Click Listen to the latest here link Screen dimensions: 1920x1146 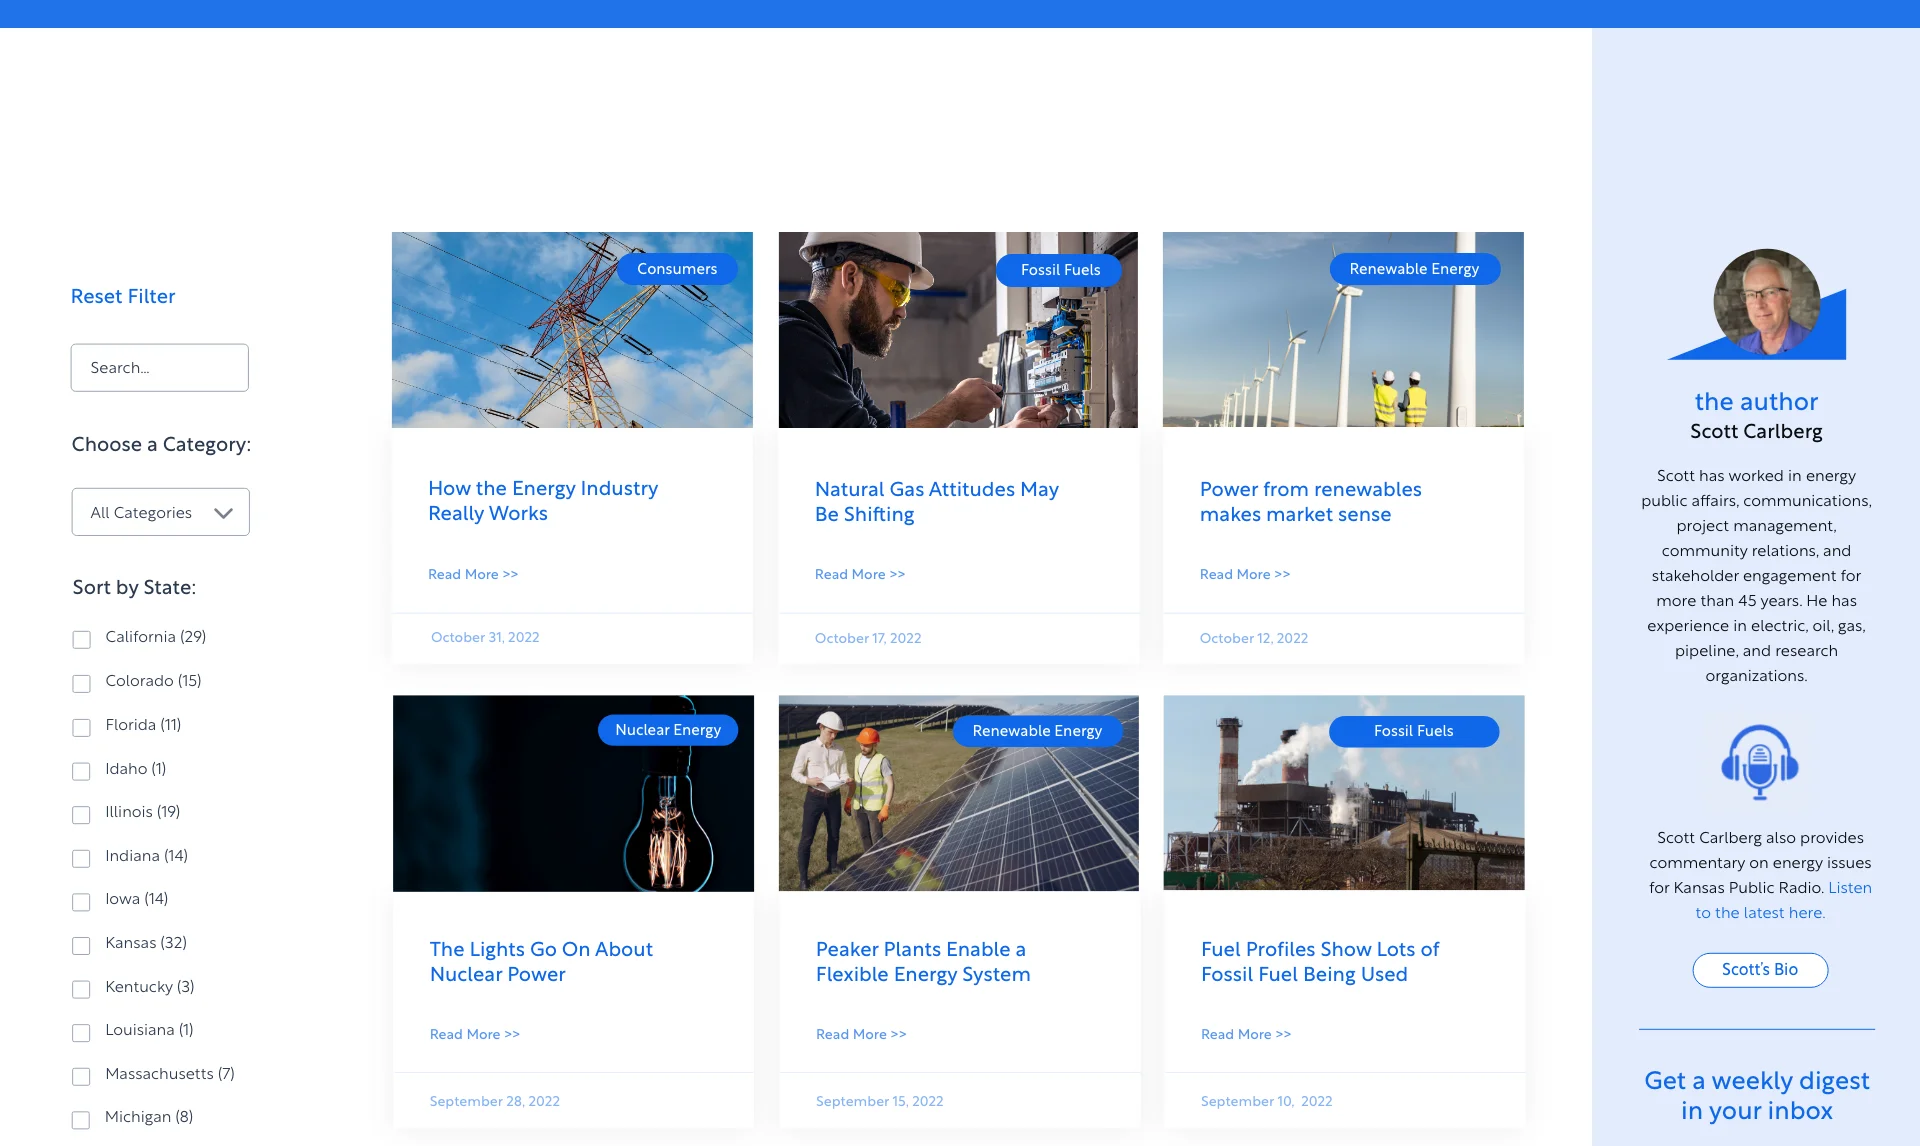[1783, 900]
